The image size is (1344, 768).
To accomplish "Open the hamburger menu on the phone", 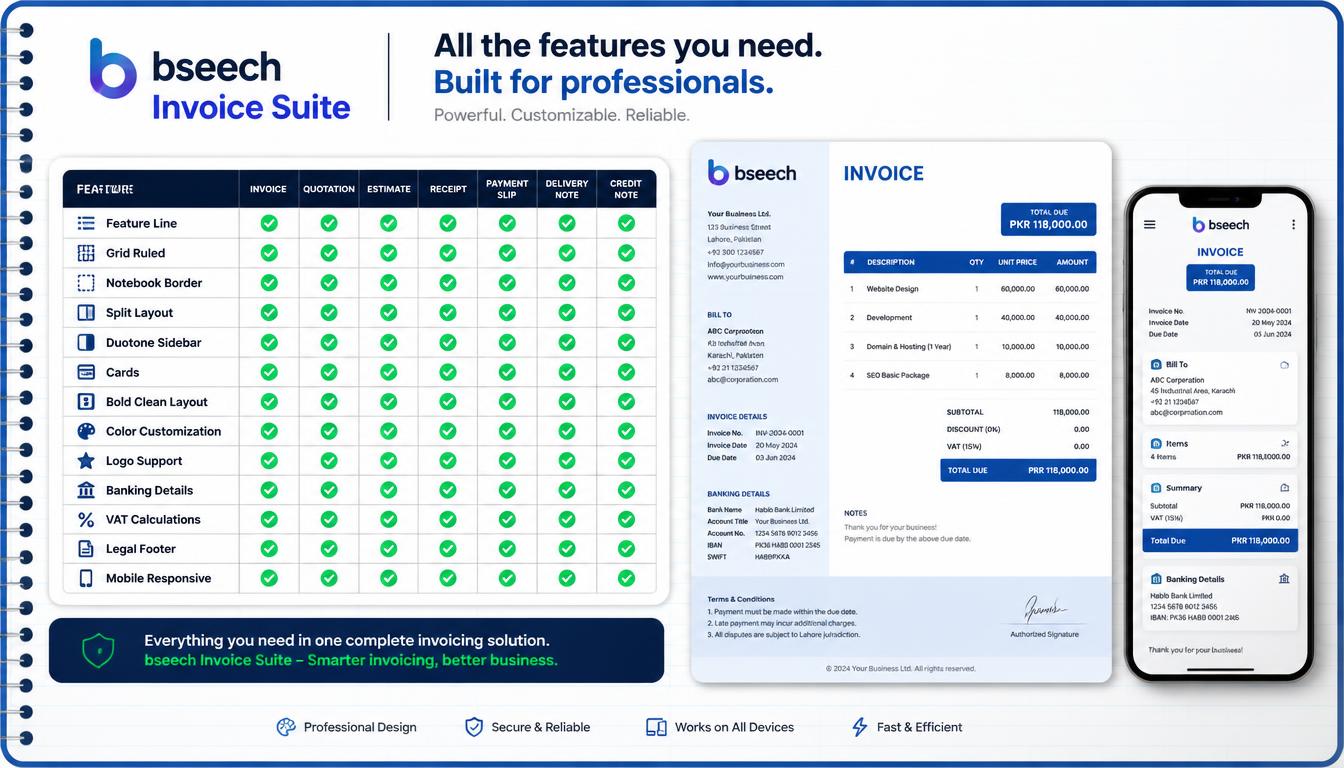I will pyautogui.click(x=1150, y=225).
